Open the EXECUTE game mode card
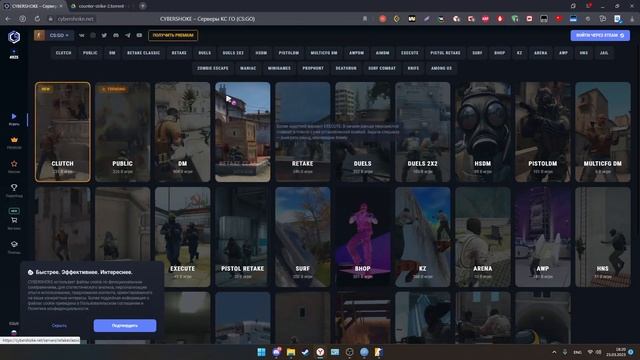 tap(182, 237)
